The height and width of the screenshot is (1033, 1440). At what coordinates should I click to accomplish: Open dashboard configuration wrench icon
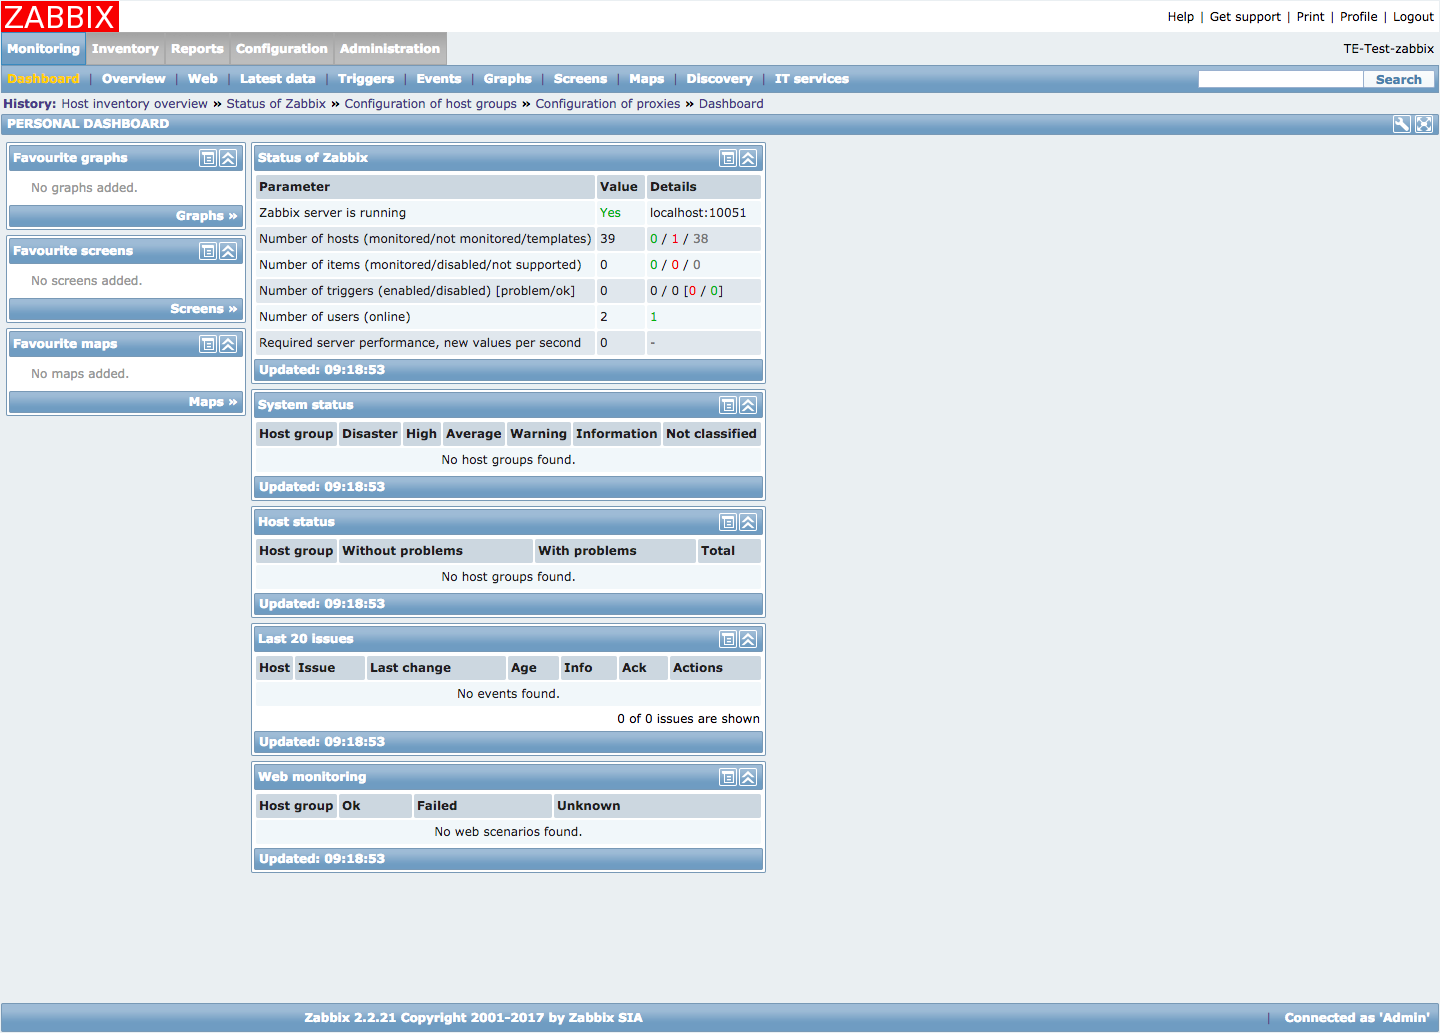(x=1402, y=124)
